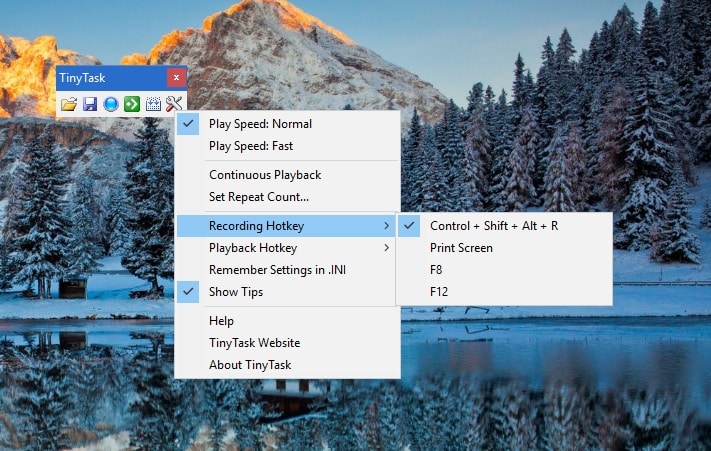Switch to Play Speed: Fast
The image size is (711, 451).
click(251, 146)
